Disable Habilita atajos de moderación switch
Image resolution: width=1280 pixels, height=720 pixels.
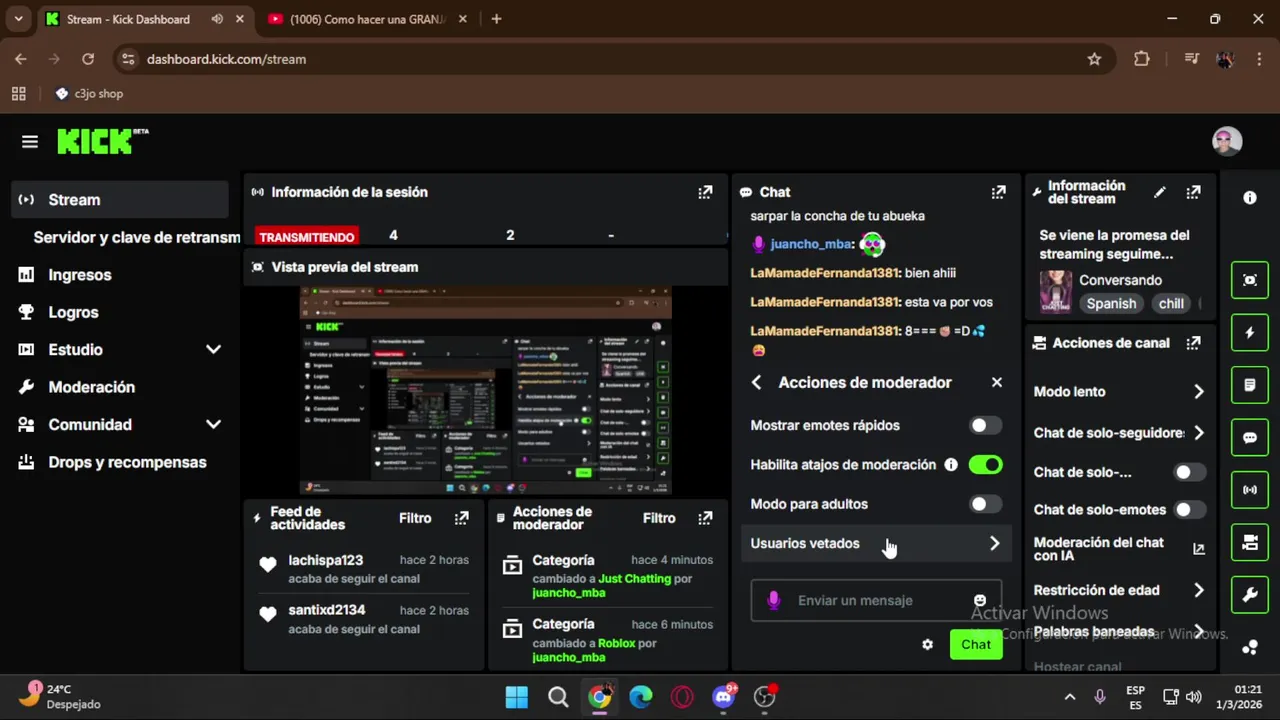pos(985,465)
